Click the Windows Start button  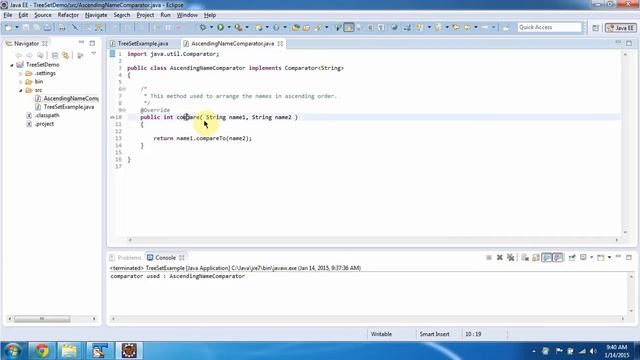coord(12,351)
